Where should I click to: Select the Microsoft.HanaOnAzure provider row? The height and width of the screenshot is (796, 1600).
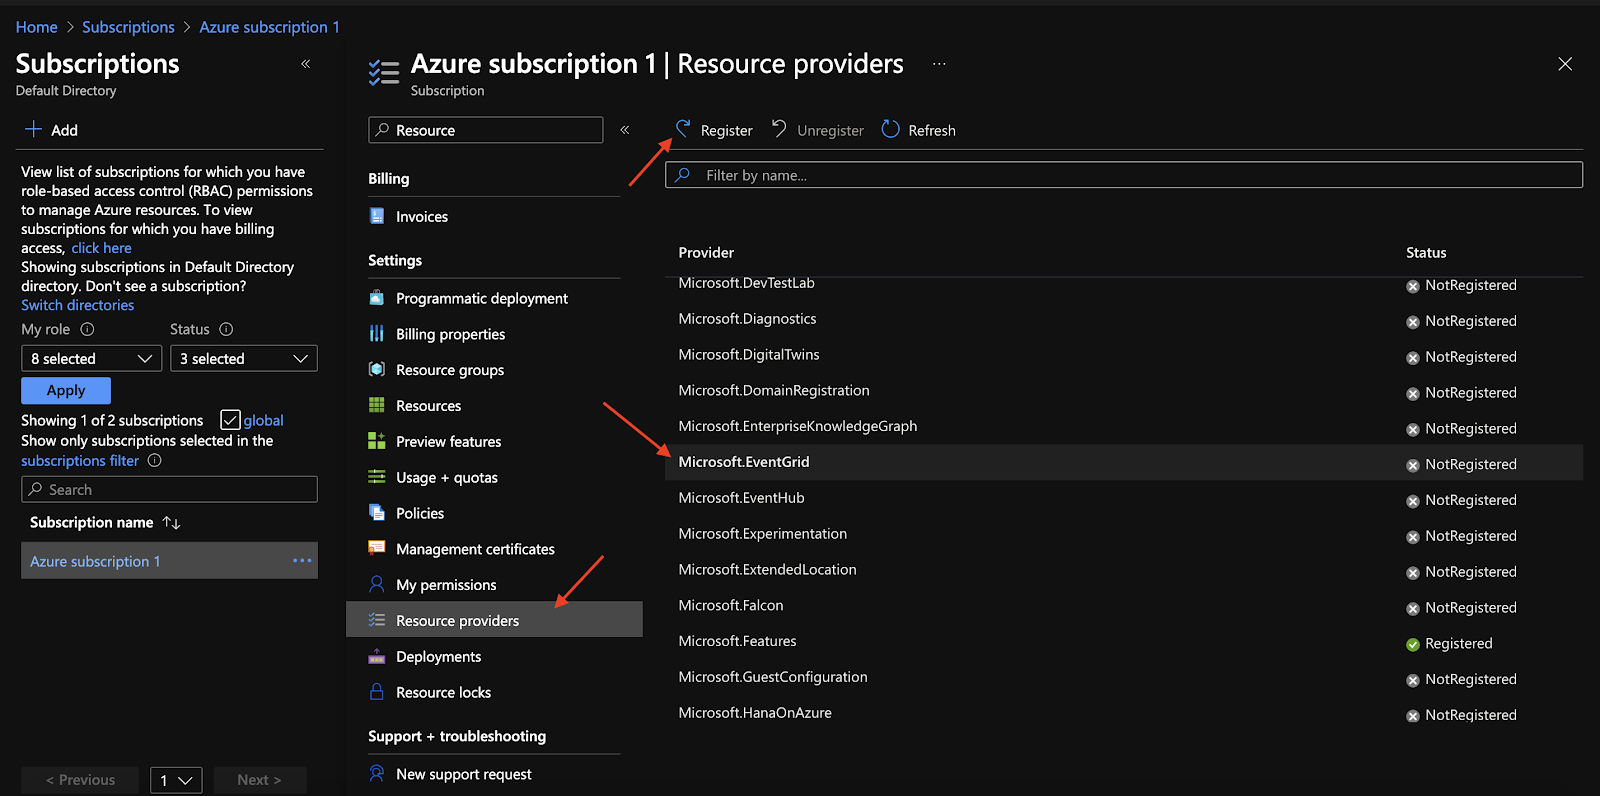tap(1124, 713)
